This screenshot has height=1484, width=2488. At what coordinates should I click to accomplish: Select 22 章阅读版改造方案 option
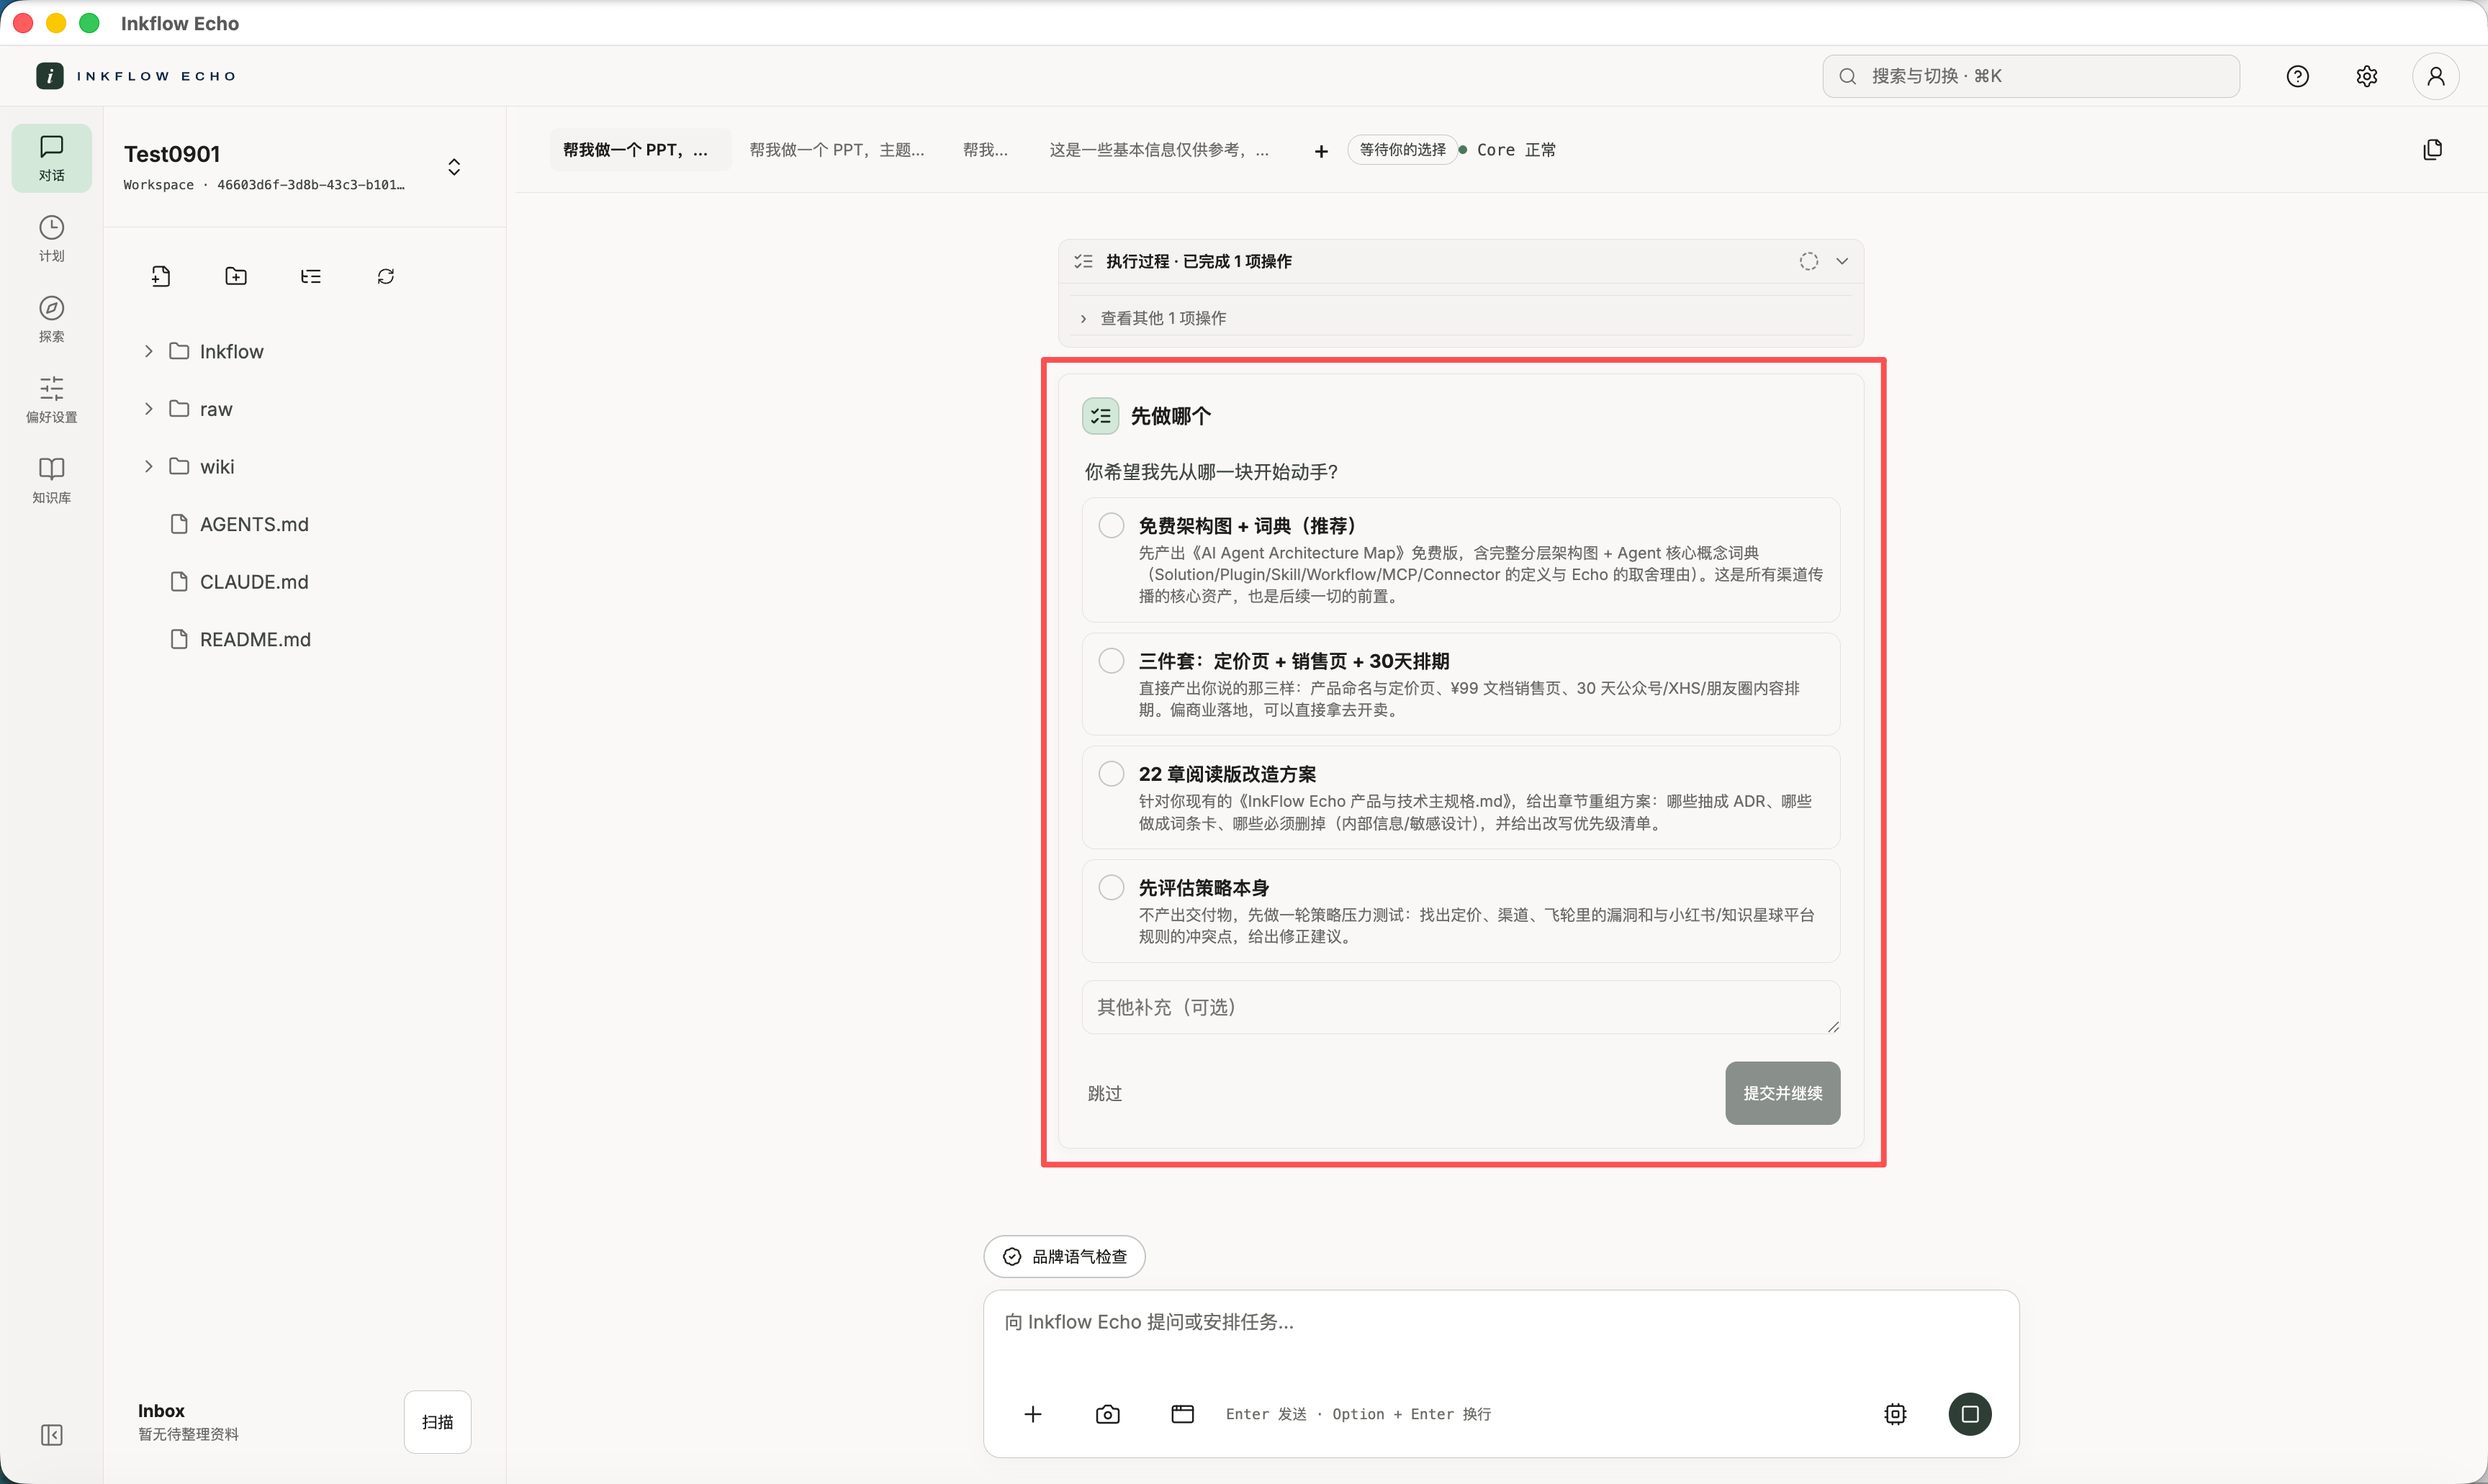pos(1461,797)
